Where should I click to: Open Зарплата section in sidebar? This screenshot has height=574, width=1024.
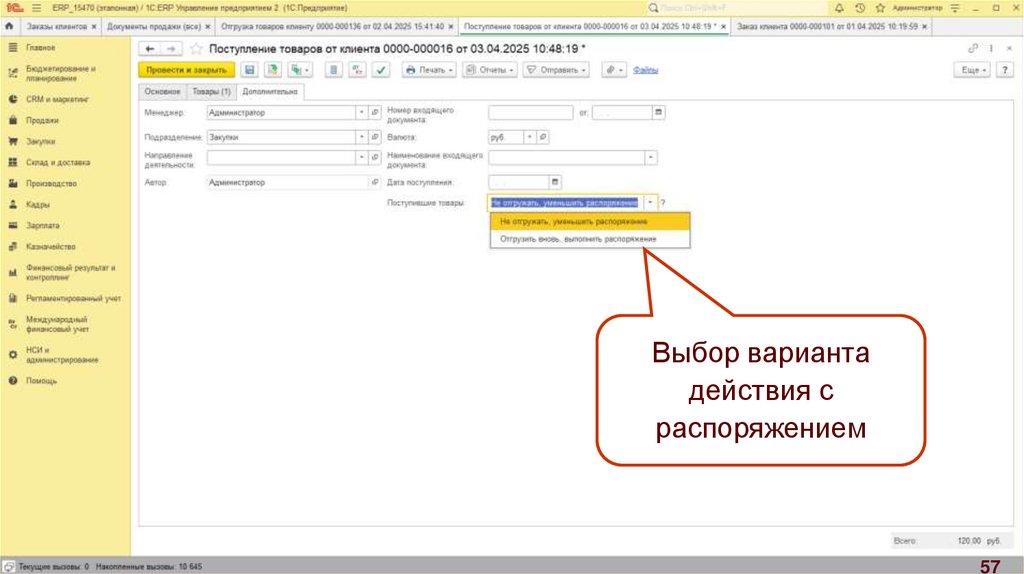coord(42,225)
